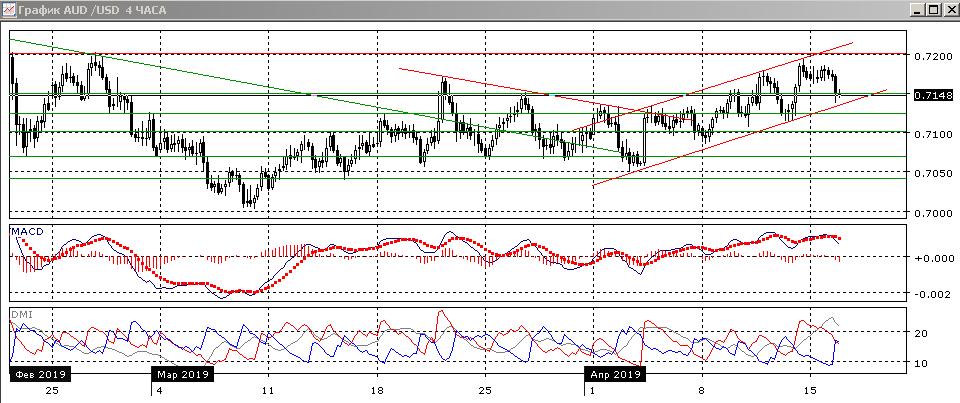This screenshot has height=403, width=960.
Task: Jump to the Апр 2019 month marker
Action: pyautogui.click(x=614, y=374)
